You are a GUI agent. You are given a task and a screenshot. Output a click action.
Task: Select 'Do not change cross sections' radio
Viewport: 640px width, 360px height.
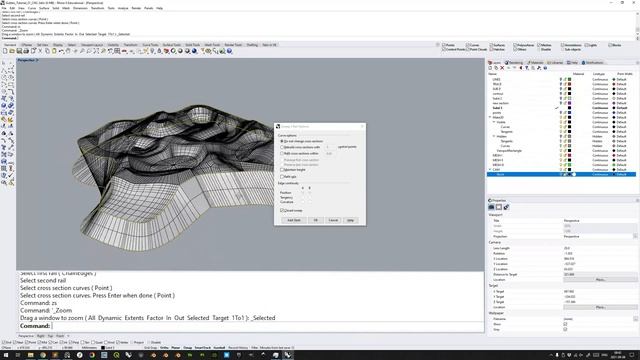(282, 141)
